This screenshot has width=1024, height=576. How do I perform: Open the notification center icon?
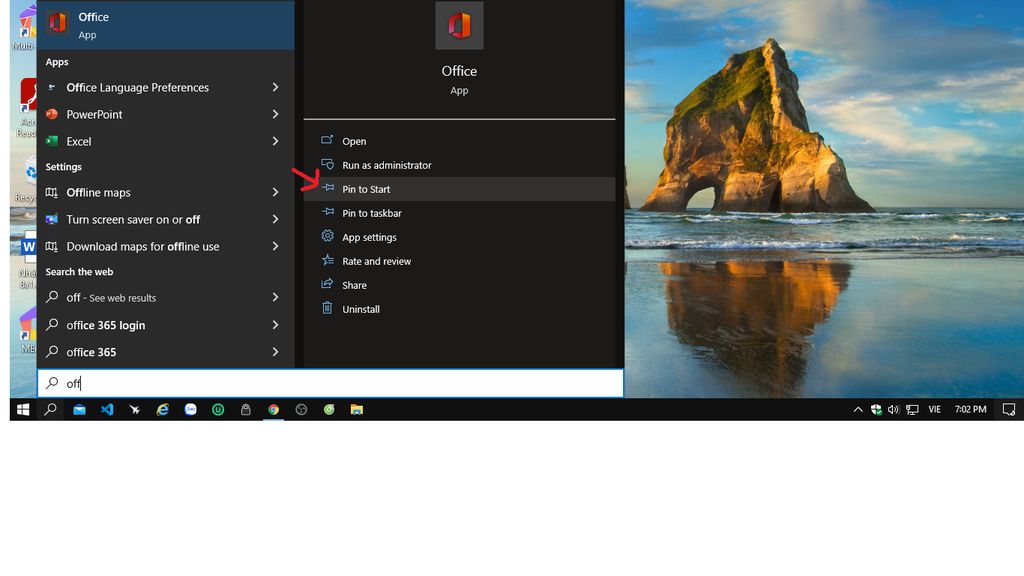[1009, 409]
